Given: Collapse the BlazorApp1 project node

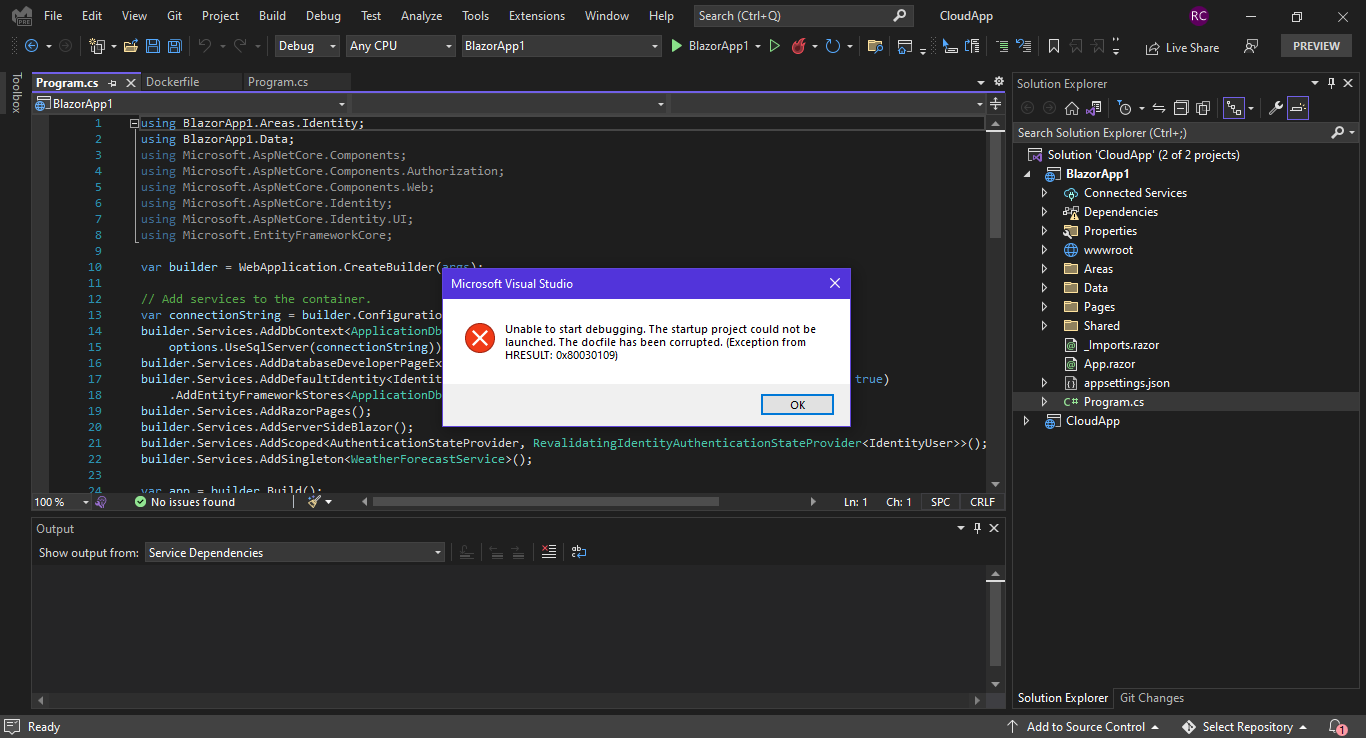Looking at the screenshot, I should click(x=1027, y=174).
